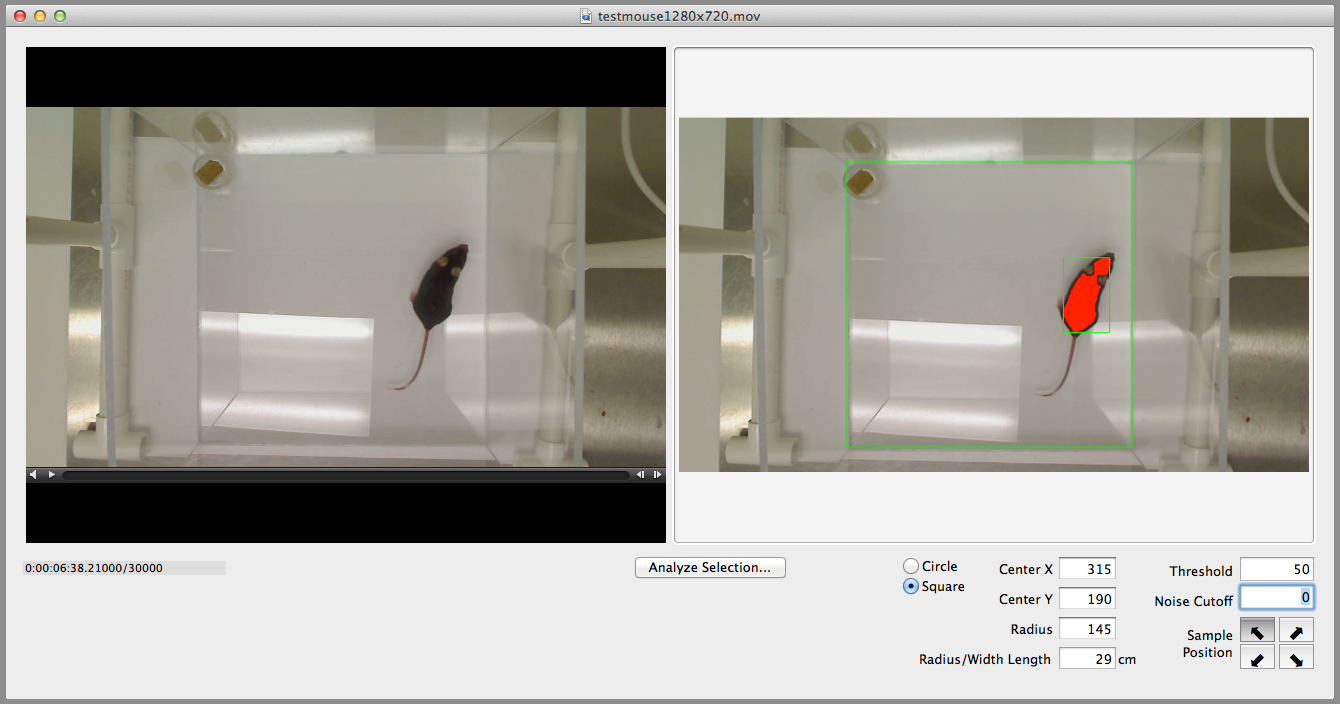Click the Noise Cutoff input field

click(1277, 598)
